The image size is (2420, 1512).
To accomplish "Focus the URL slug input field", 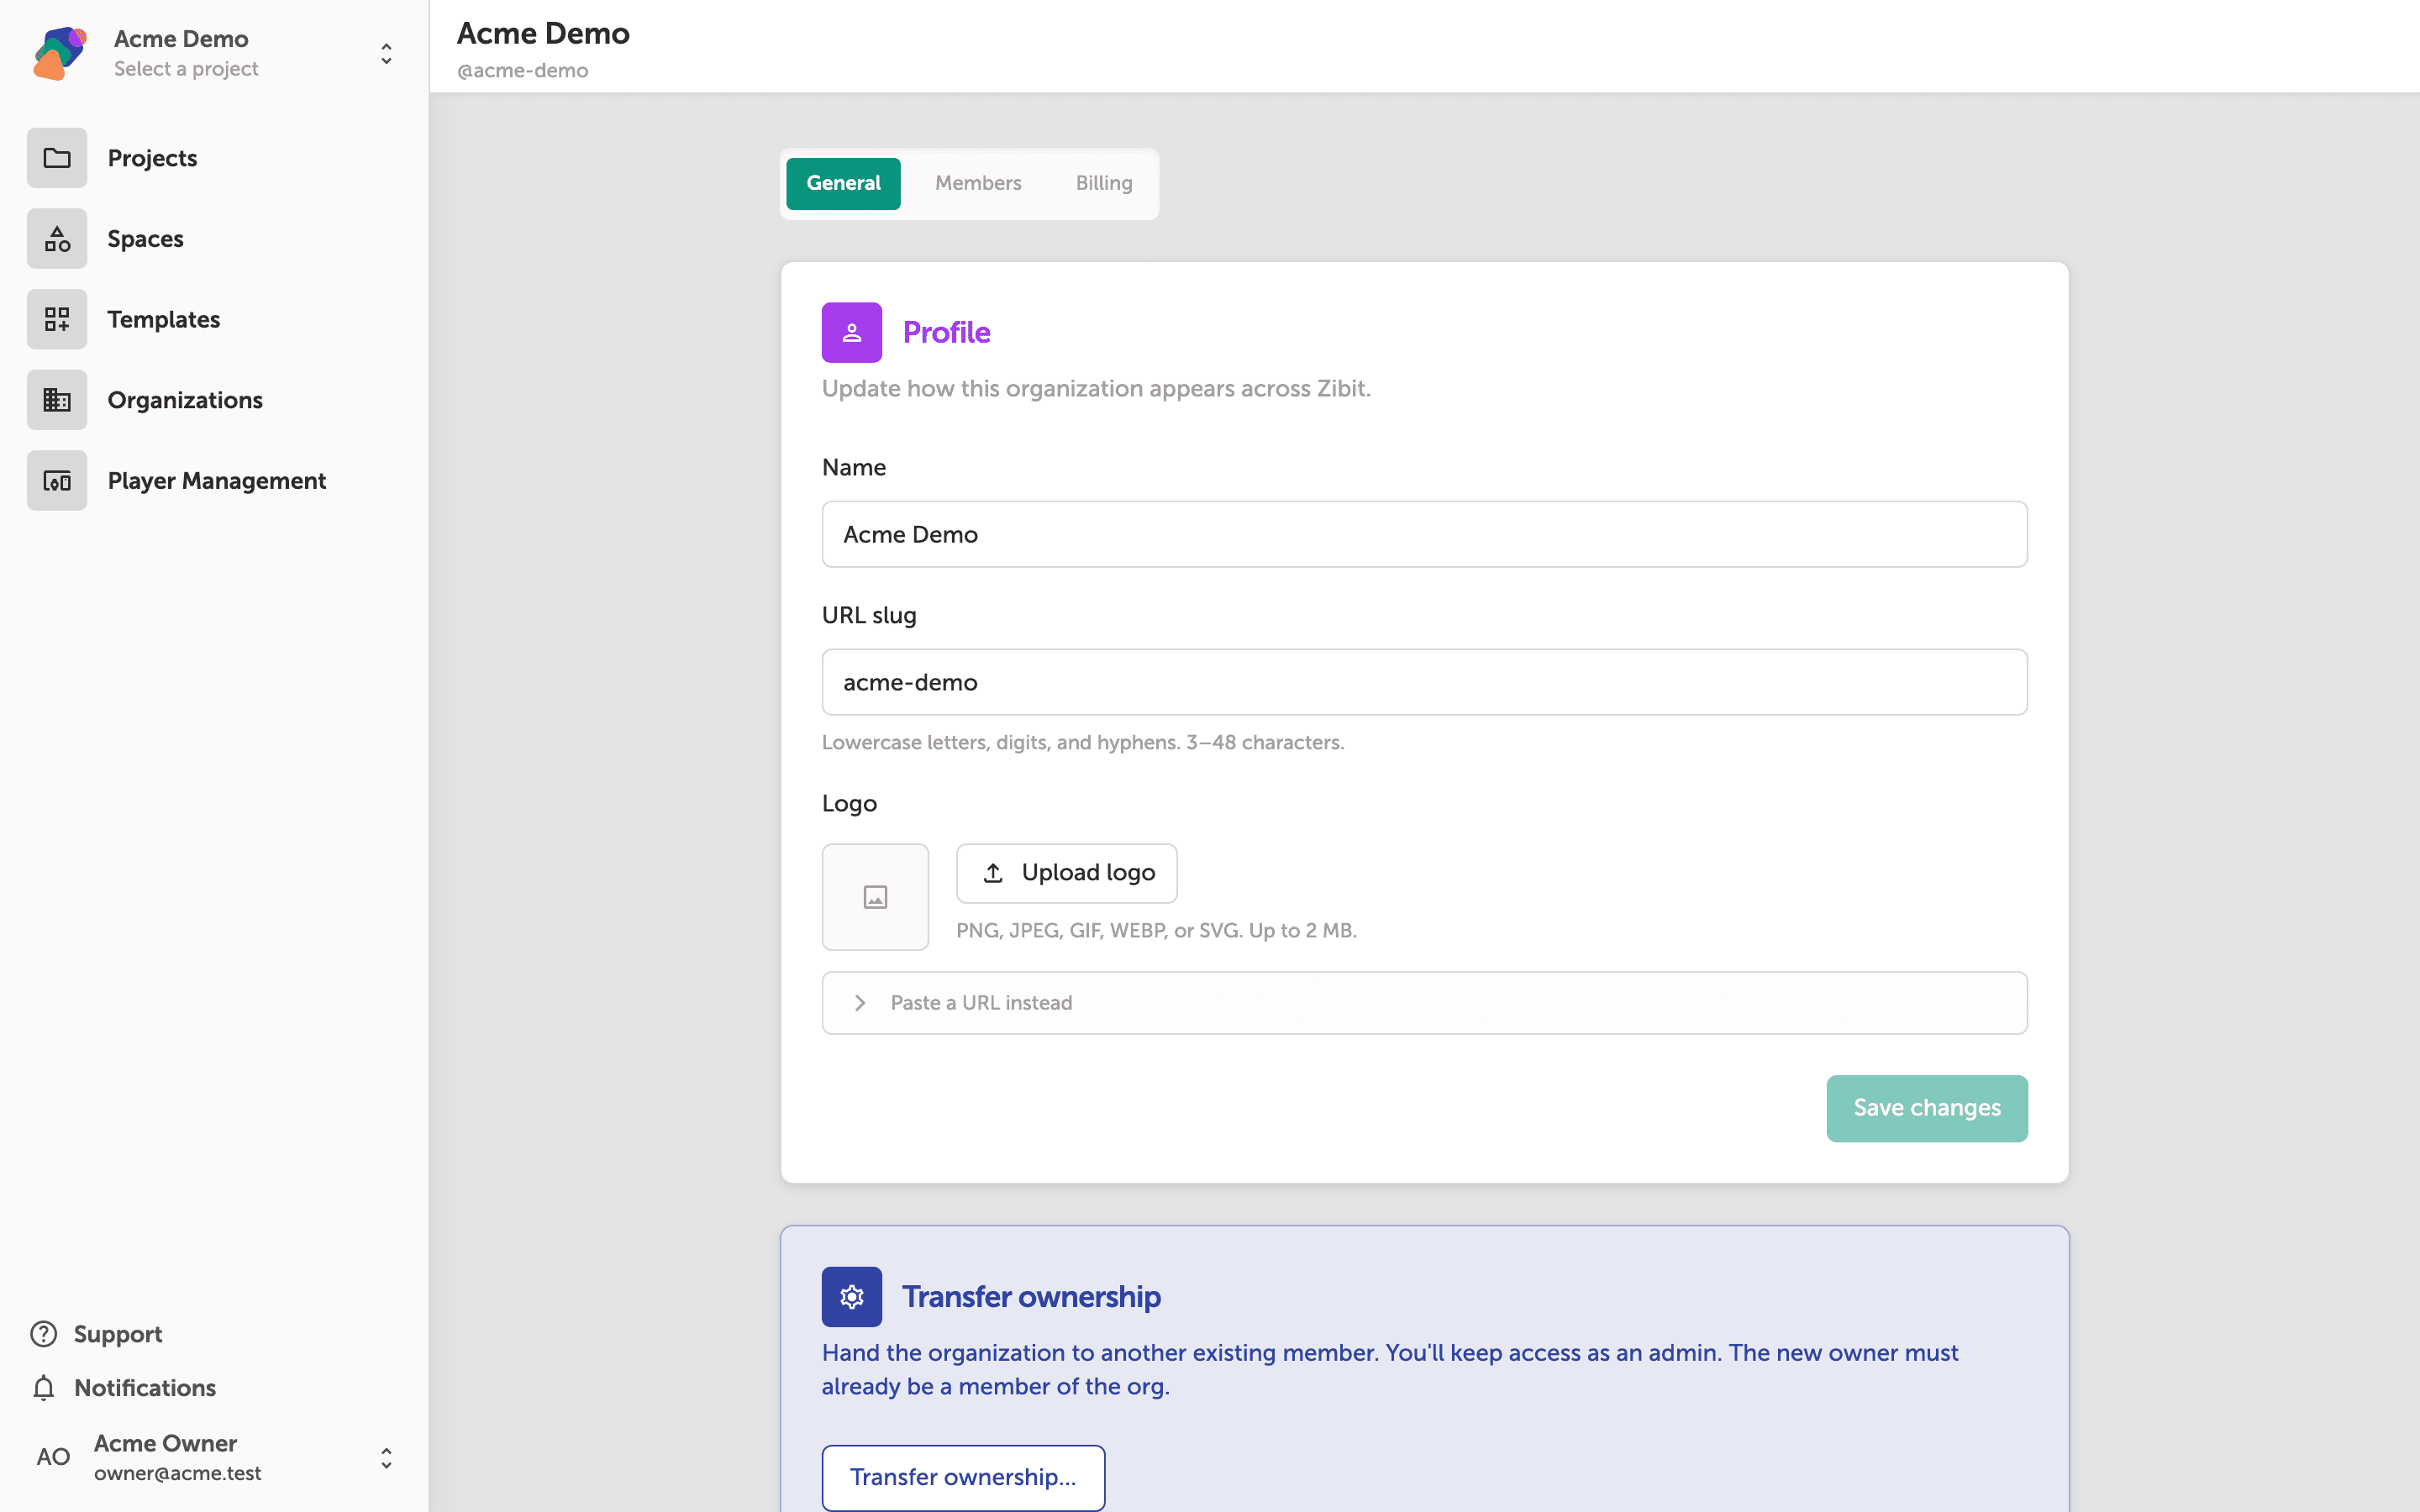I will click(x=1424, y=682).
